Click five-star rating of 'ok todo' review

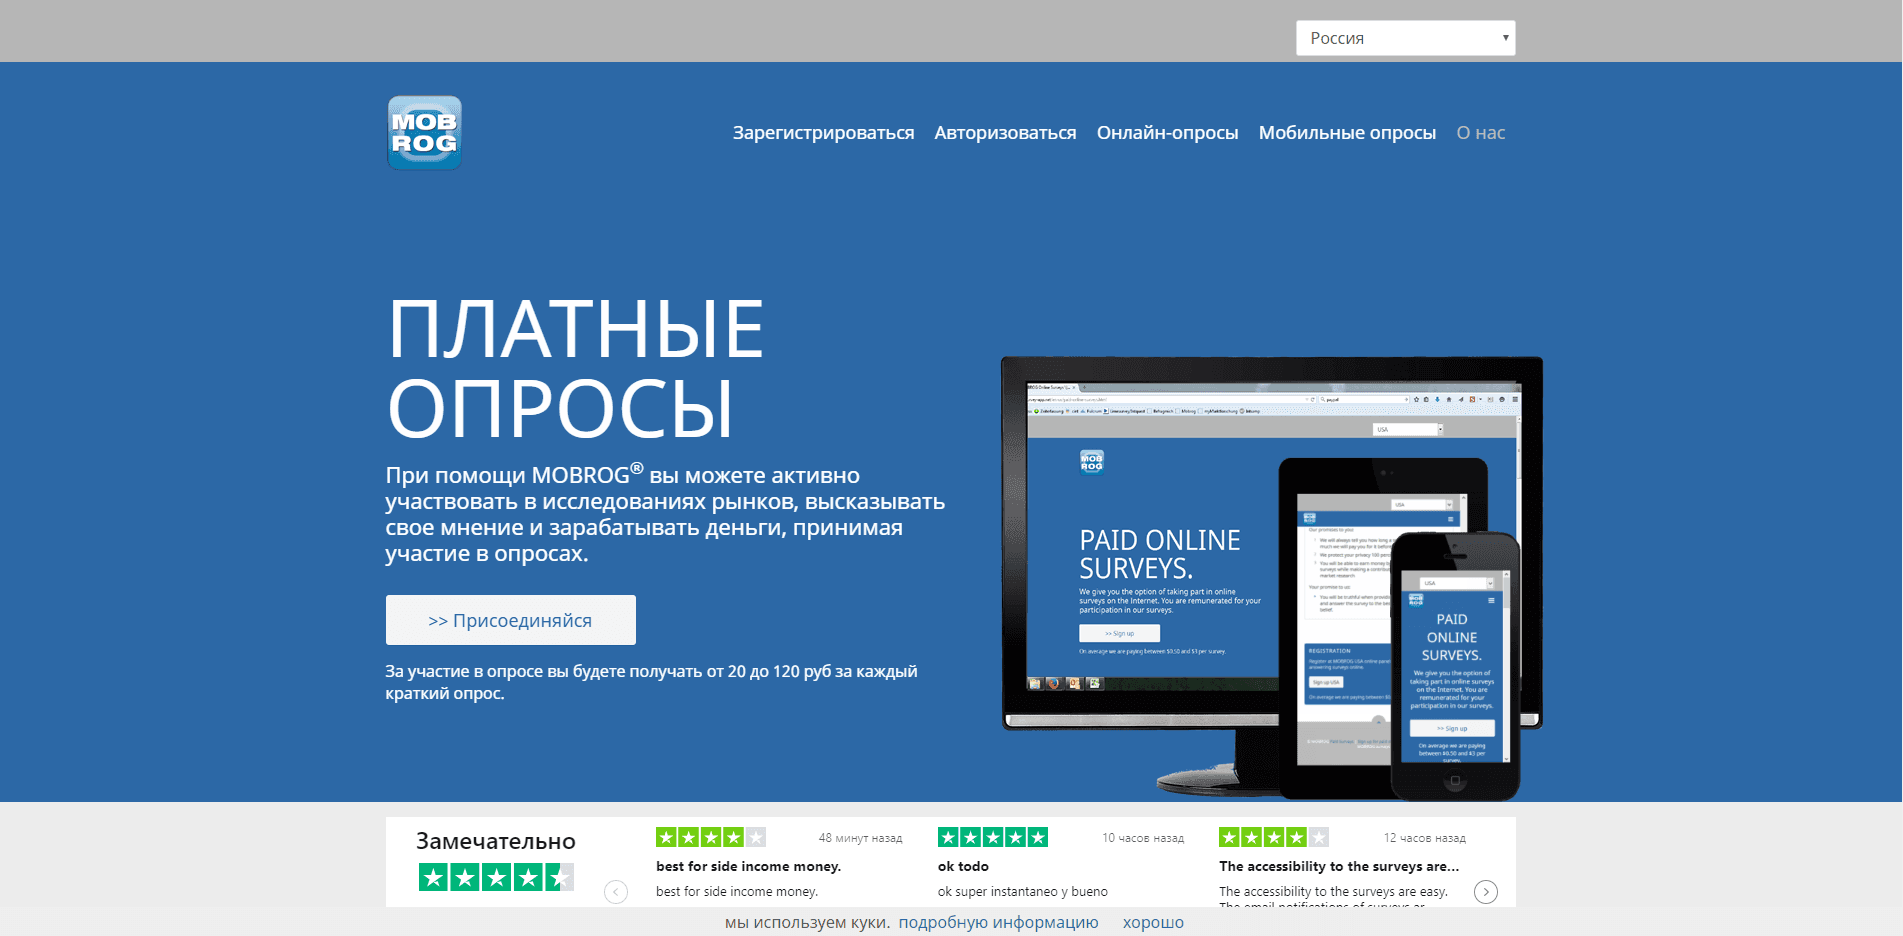(992, 837)
